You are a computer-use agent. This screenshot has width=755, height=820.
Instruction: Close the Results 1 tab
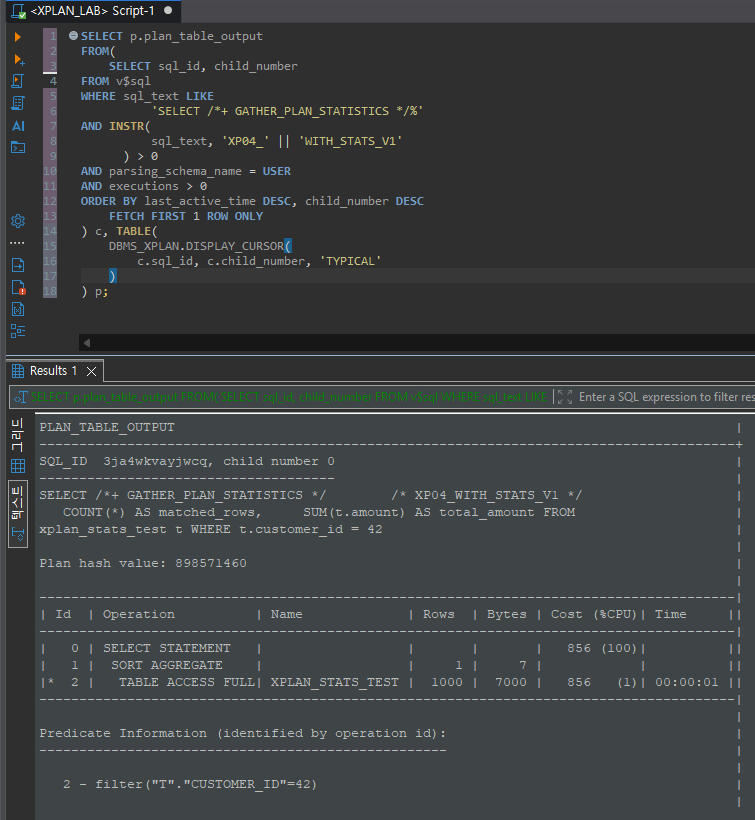click(91, 371)
